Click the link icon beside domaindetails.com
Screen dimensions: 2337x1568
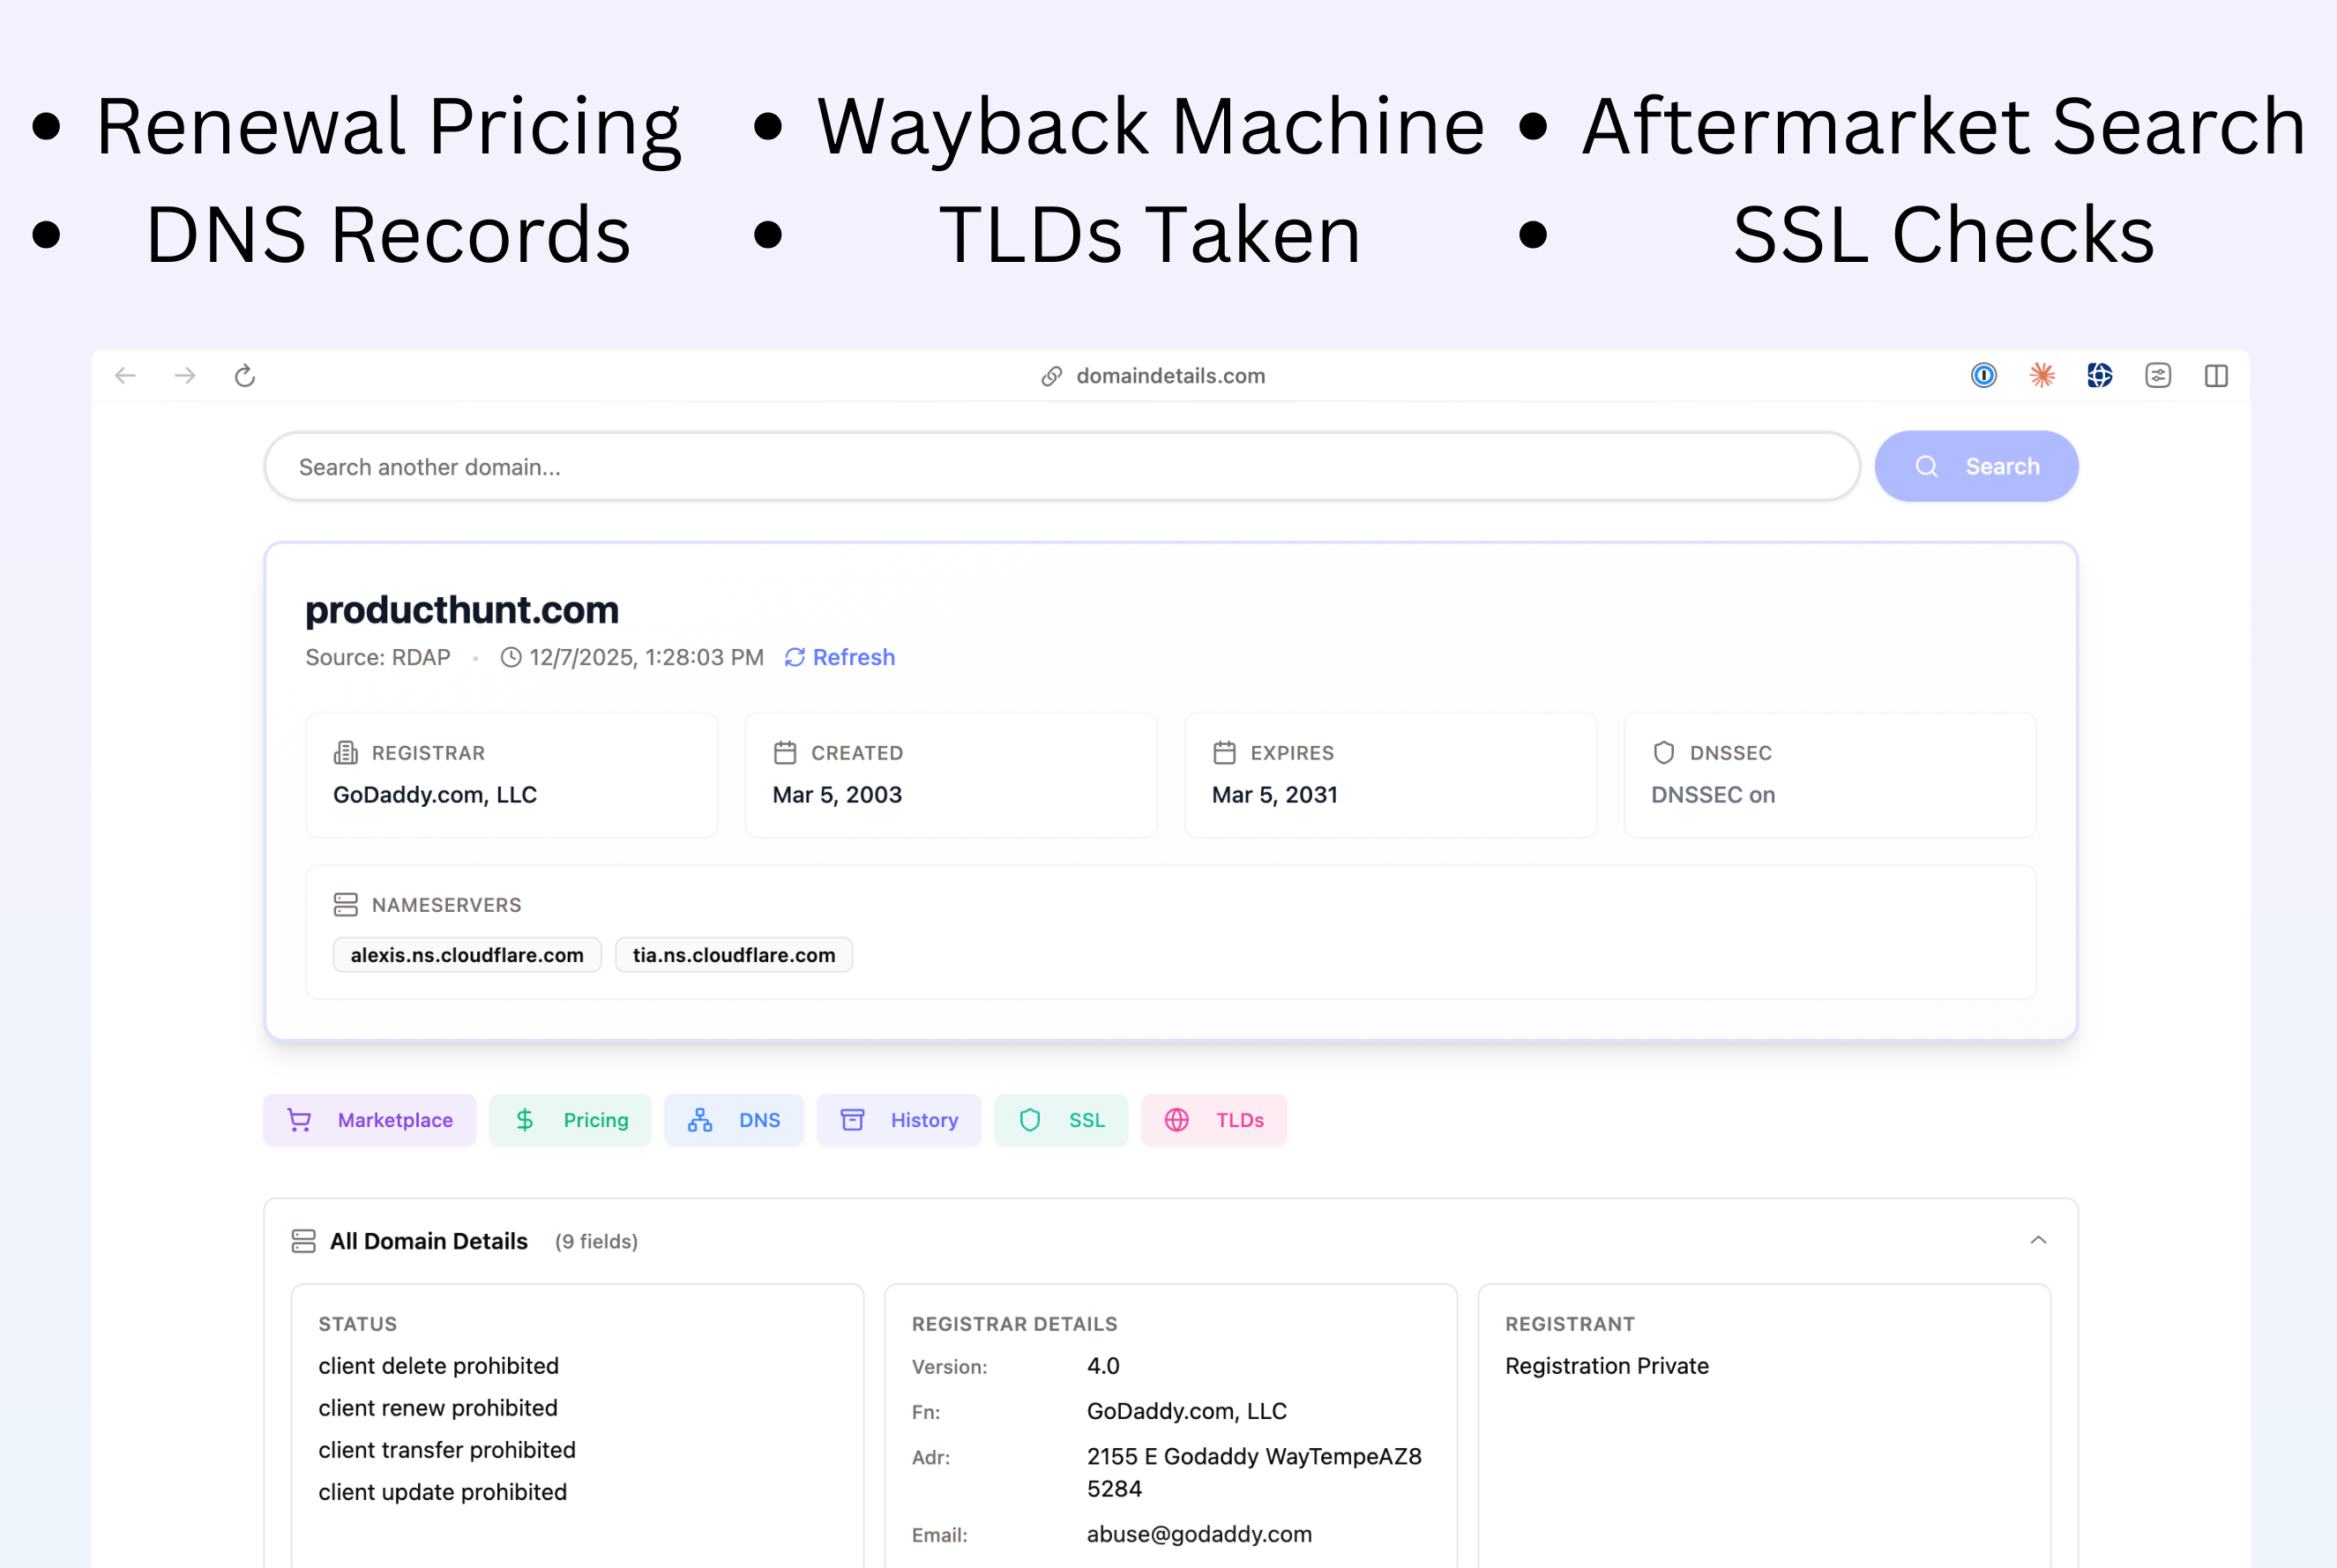click(1051, 377)
